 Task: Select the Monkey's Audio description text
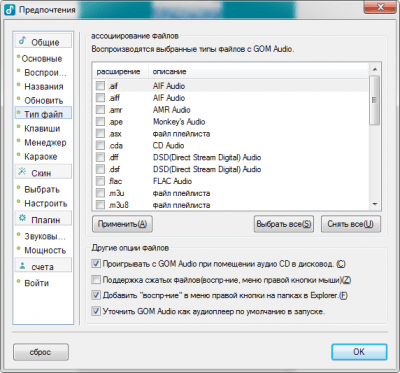(179, 122)
